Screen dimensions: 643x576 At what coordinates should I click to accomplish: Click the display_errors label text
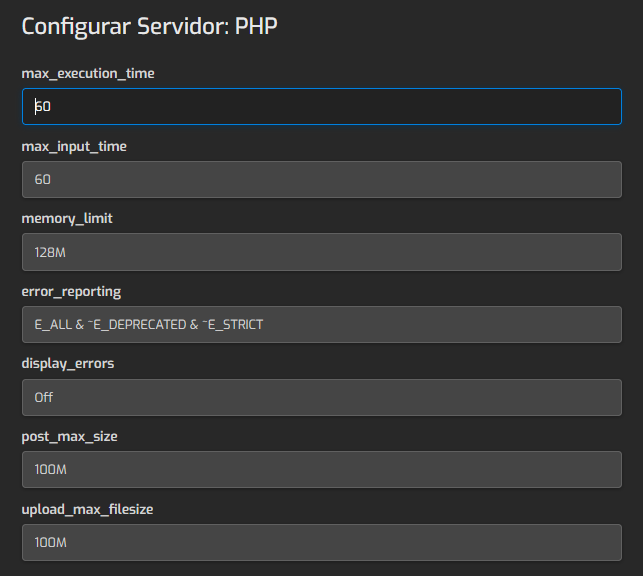(68, 363)
